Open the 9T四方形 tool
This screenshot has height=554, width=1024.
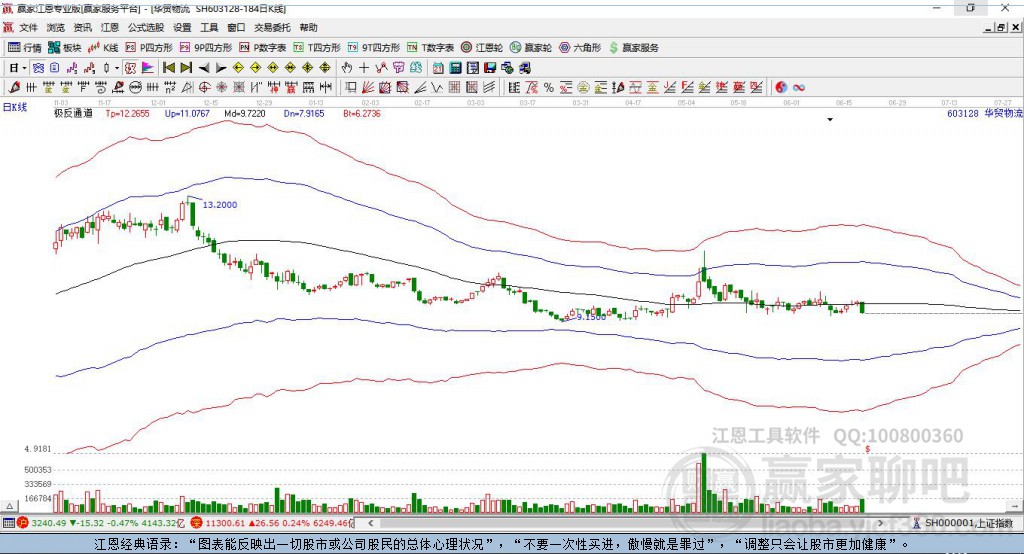374,48
